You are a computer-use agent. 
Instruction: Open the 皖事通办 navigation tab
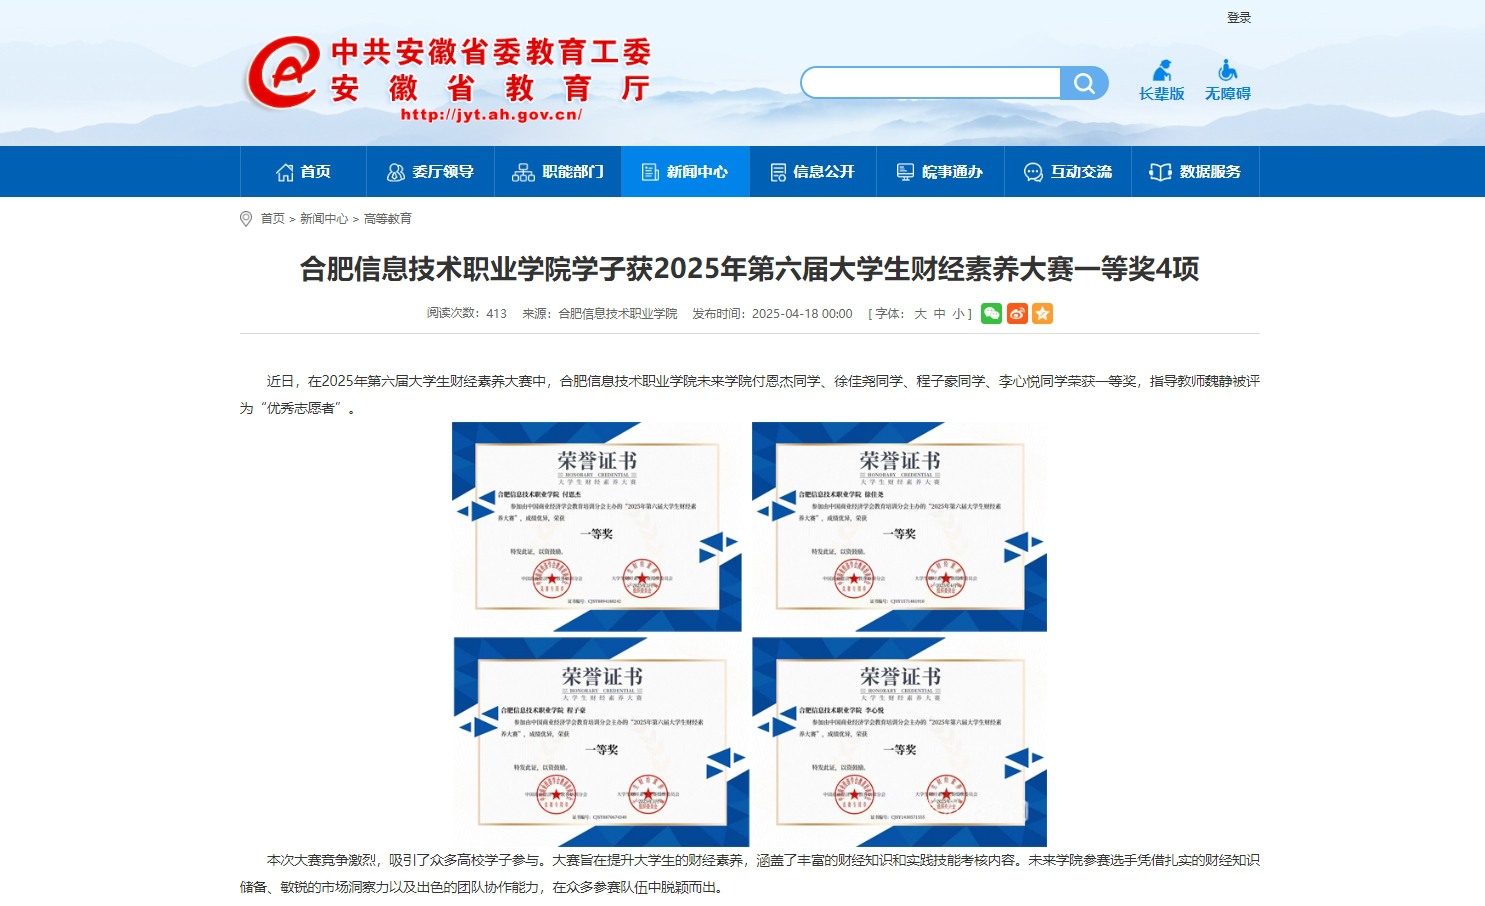(x=940, y=171)
